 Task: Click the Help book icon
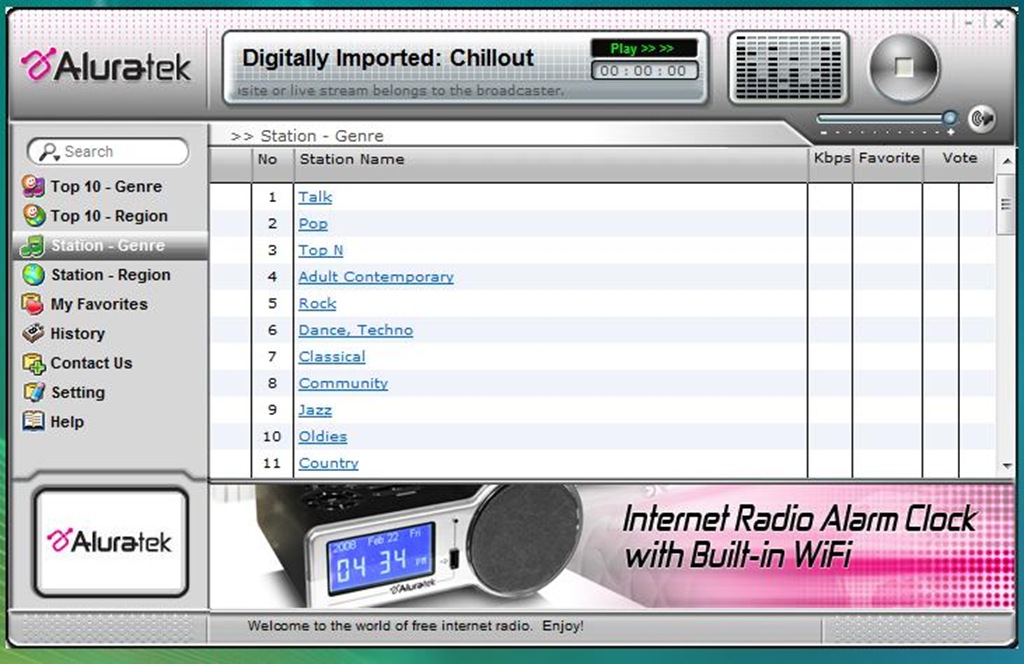[x=34, y=422]
